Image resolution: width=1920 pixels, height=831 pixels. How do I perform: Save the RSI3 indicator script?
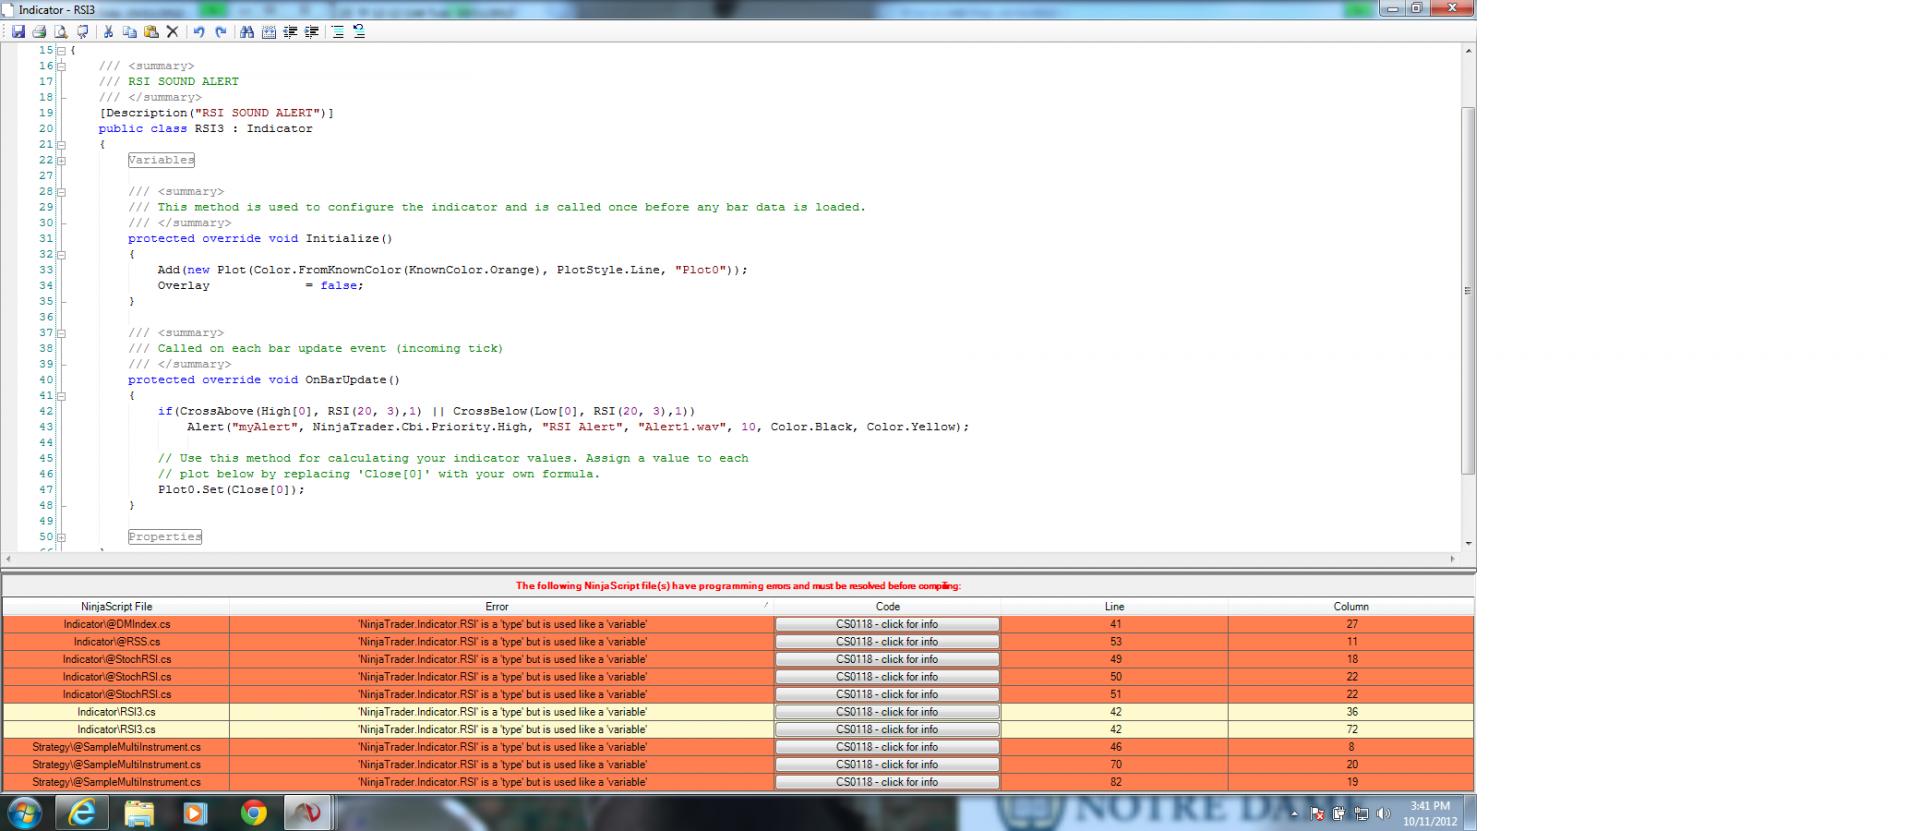[x=18, y=32]
